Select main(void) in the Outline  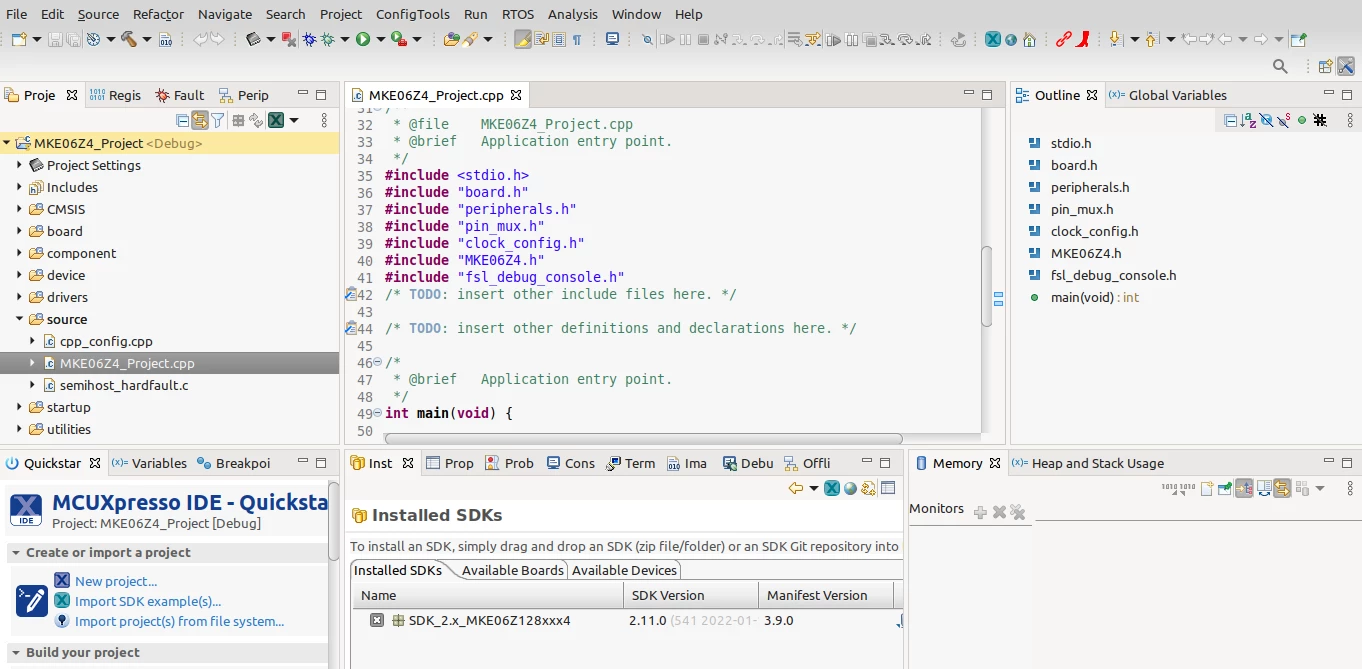(1094, 297)
